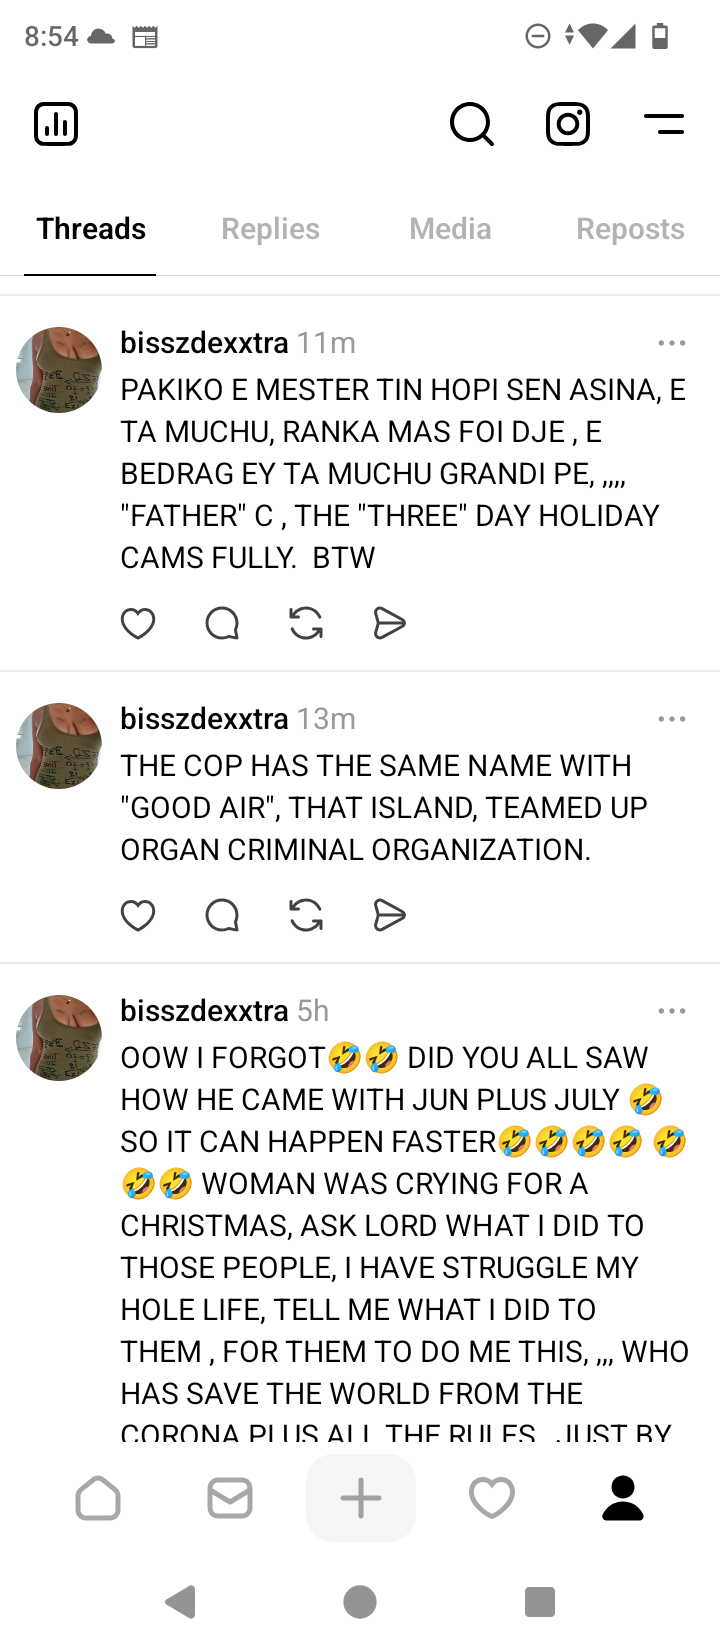This screenshot has width=720, height=1650.
Task: Share the GOOD AIR post
Action: click(389, 915)
